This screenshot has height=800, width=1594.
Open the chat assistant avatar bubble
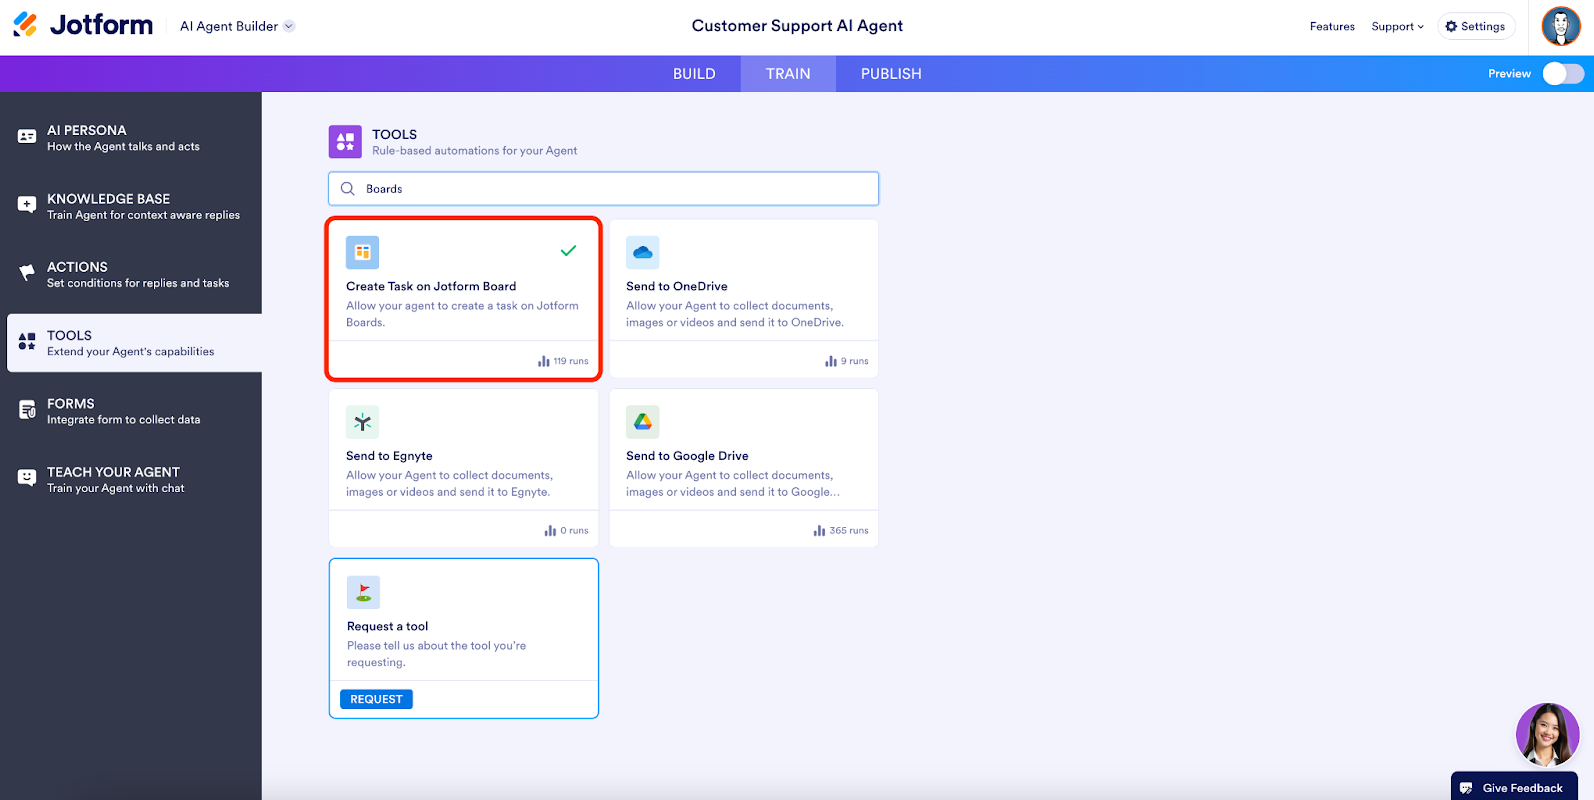tap(1547, 735)
